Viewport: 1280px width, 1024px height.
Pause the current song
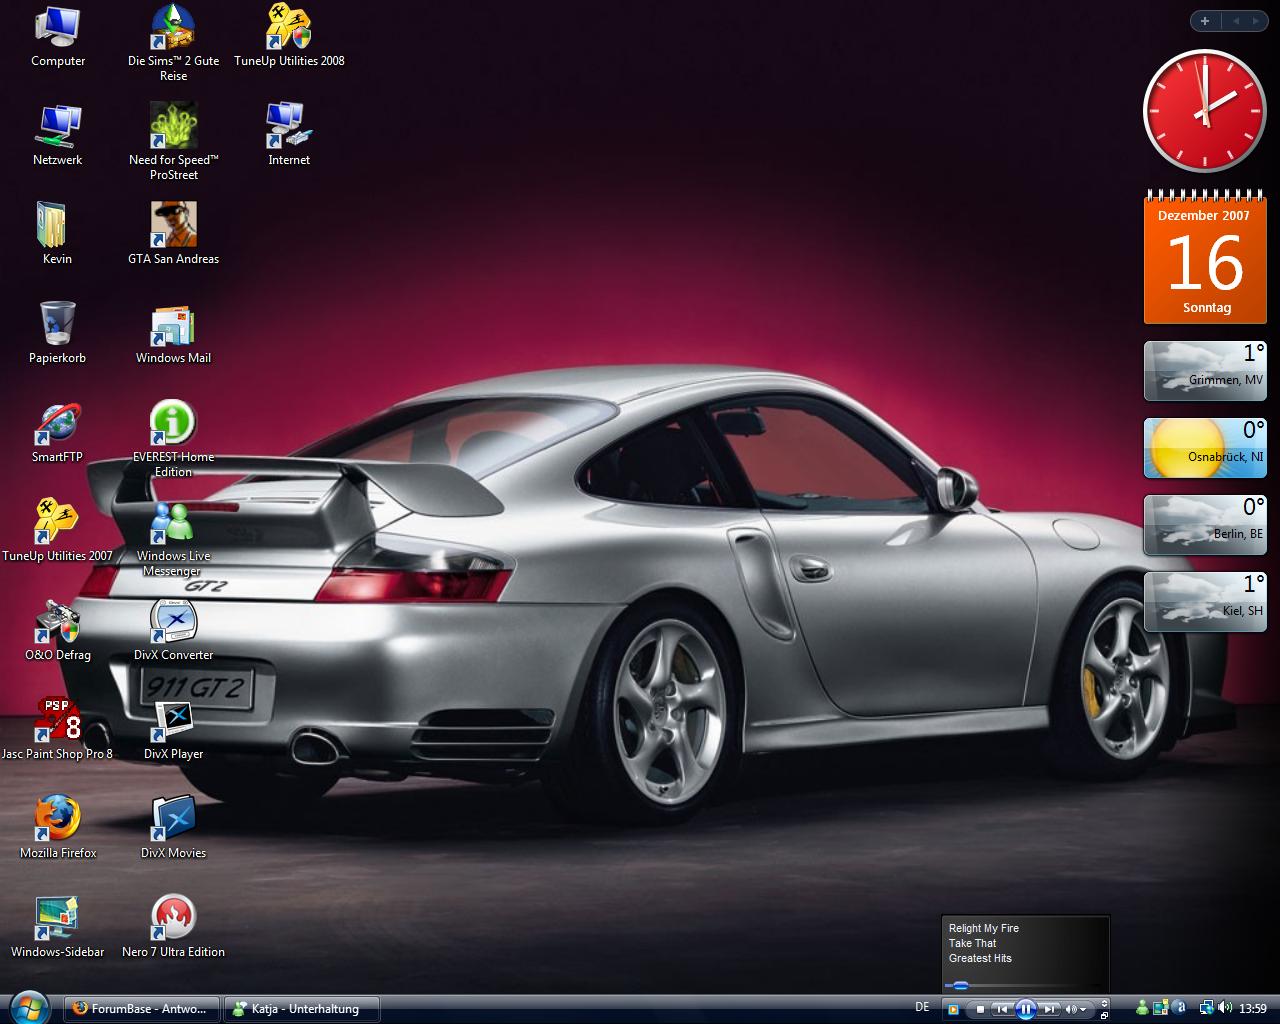[1026, 1009]
